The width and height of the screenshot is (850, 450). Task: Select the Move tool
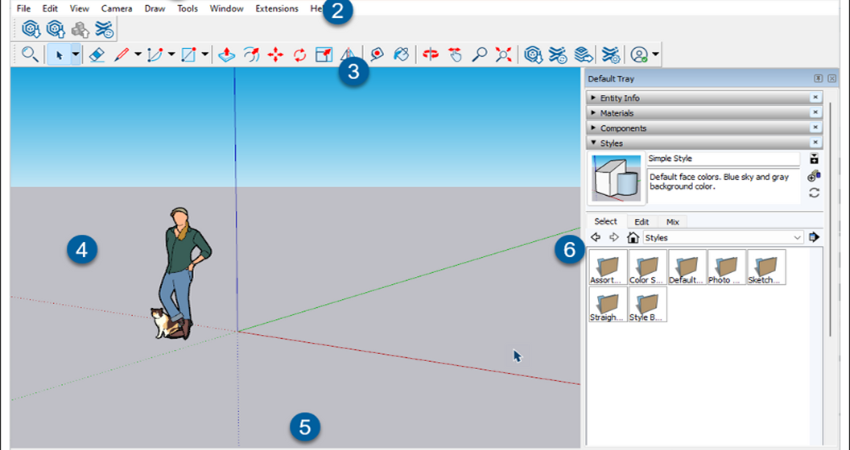(x=275, y=54)
